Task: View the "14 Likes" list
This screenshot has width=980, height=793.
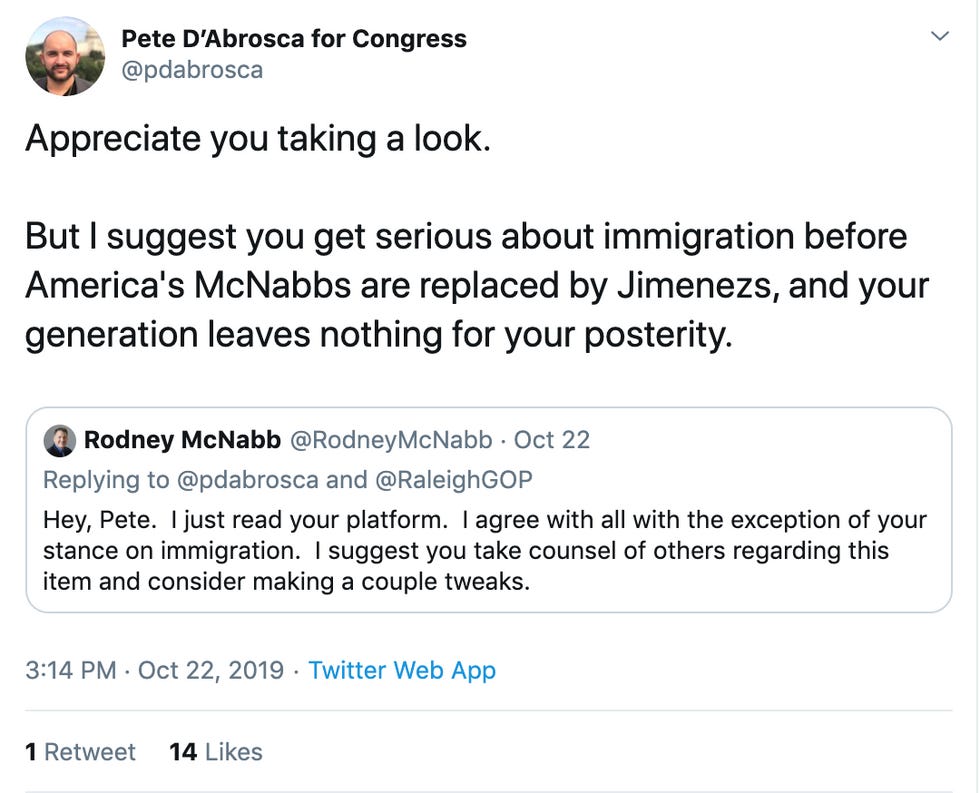Action: [216, 752]
